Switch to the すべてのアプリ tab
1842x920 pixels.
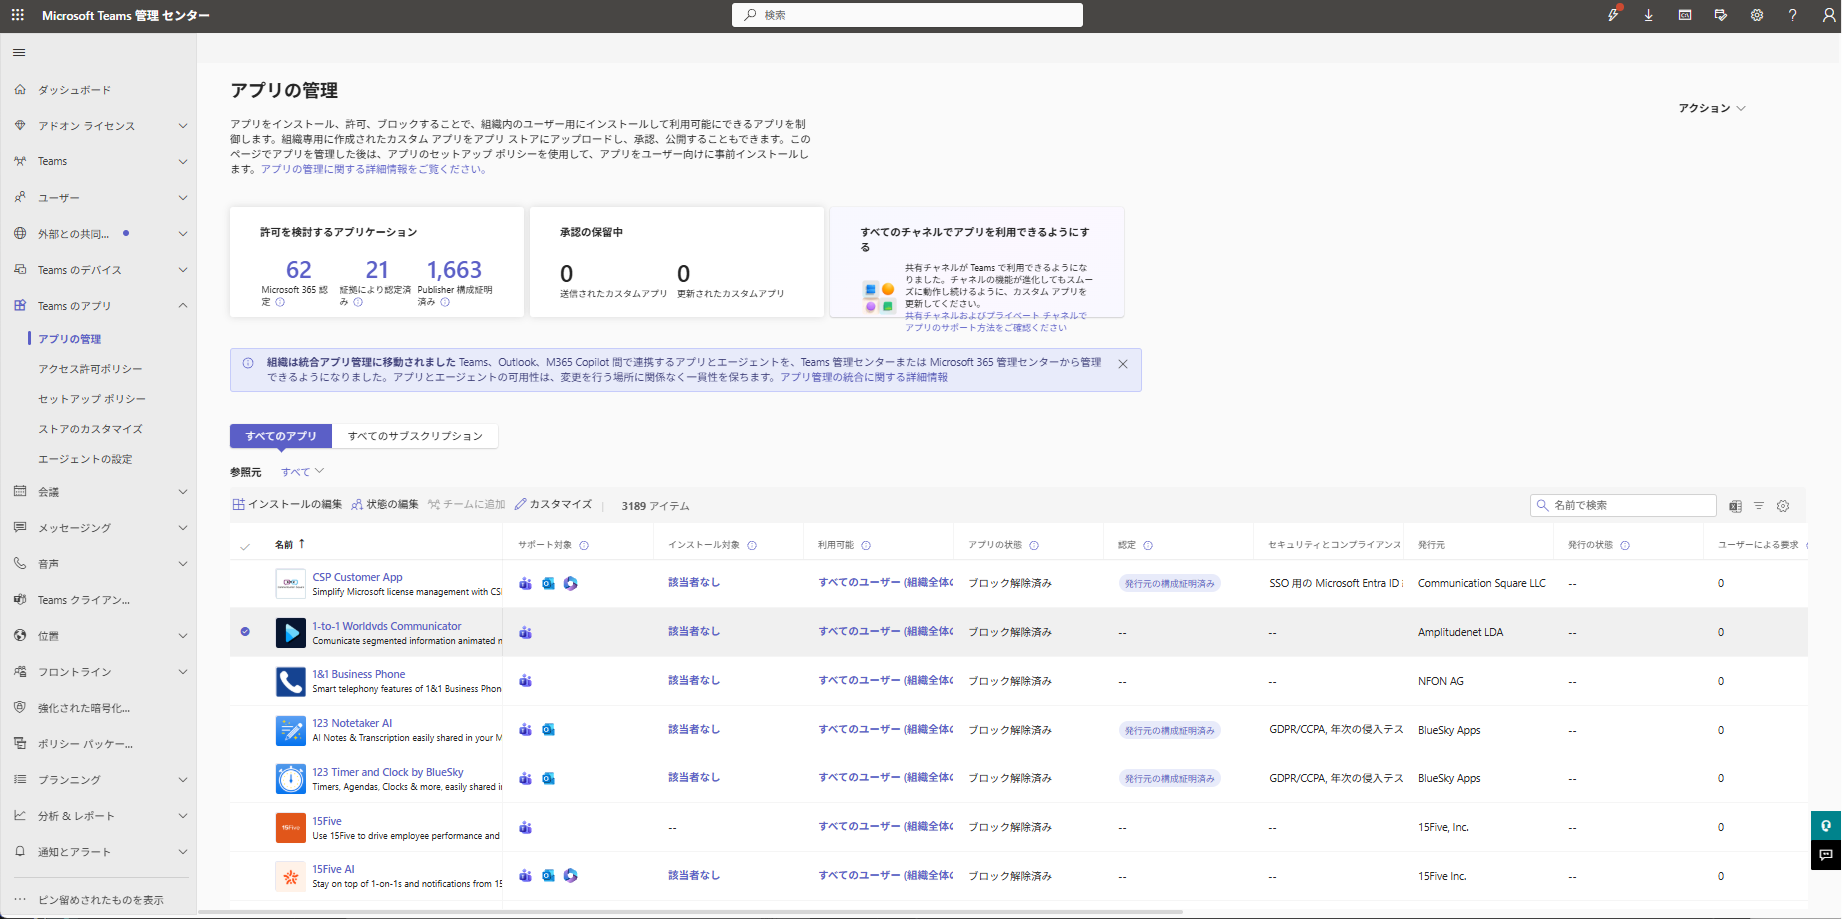(281, 436)
